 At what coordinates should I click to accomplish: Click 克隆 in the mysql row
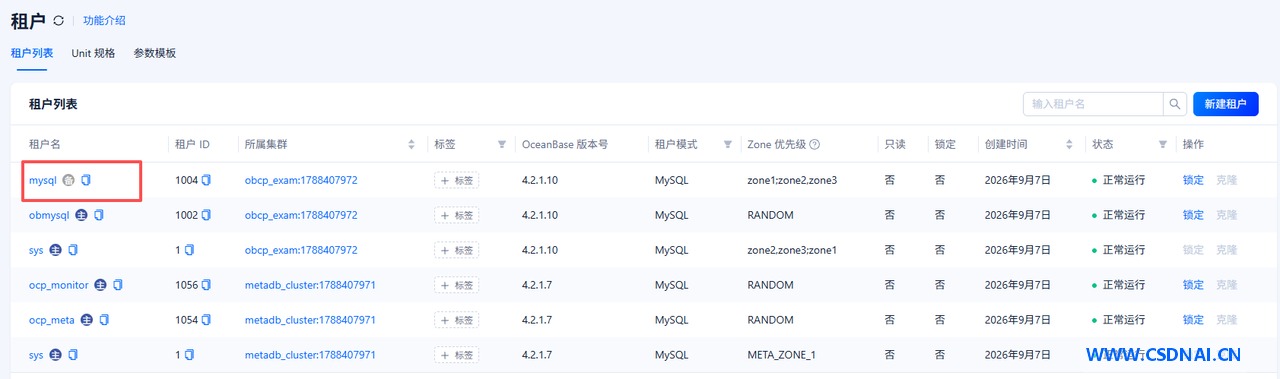point(1226,180)
